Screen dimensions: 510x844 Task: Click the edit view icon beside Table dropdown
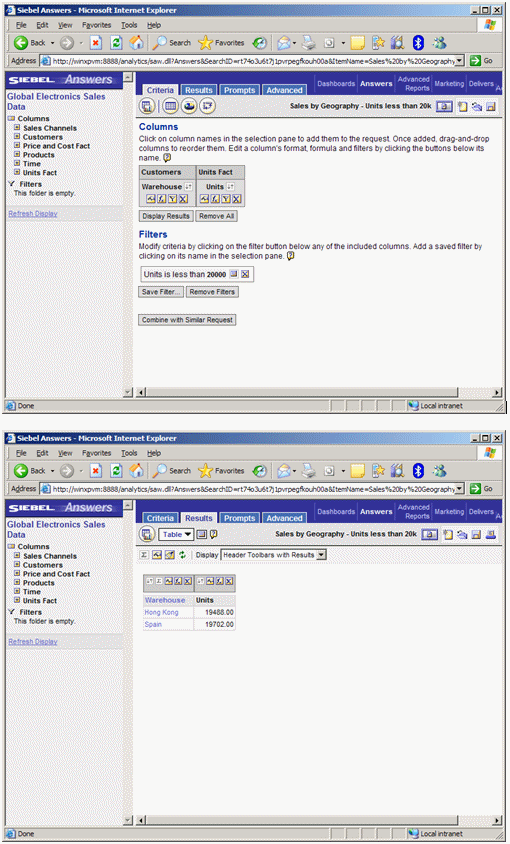[202, 534]
